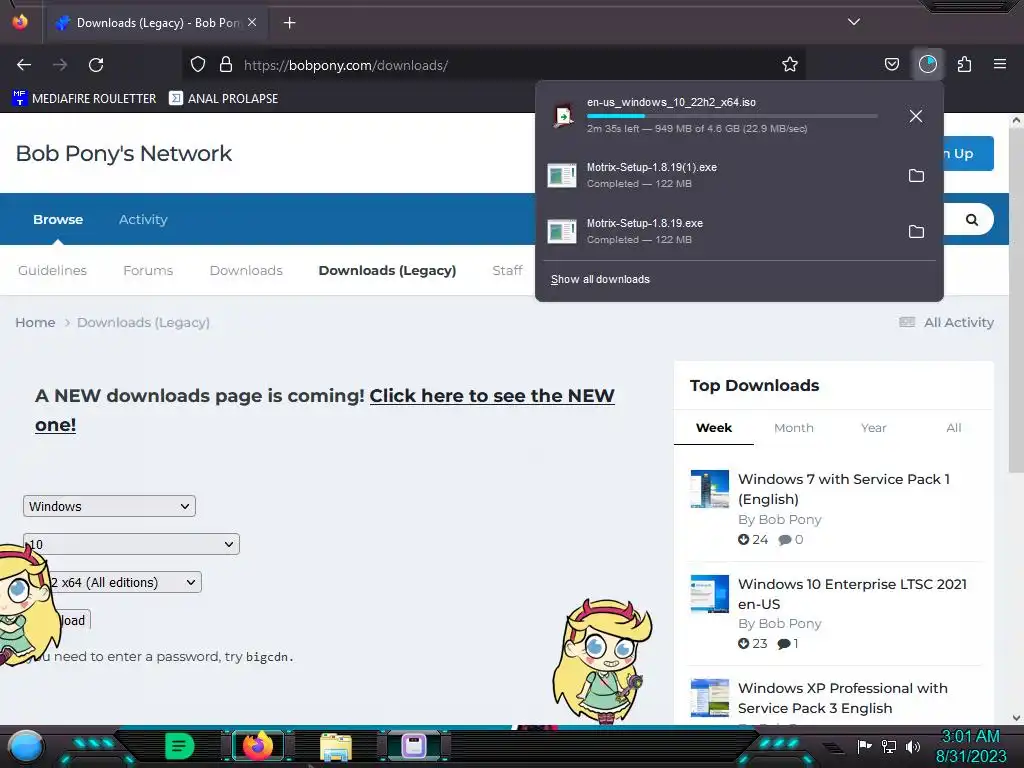Image resolution: width=1024 pixels, height=768 pixels.
Task: Switch to the Activity tab
Action: pos(143,219)
